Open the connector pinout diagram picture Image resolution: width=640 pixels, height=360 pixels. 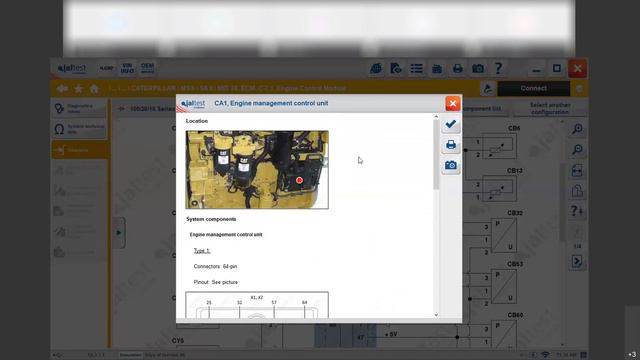coord(257,305)
